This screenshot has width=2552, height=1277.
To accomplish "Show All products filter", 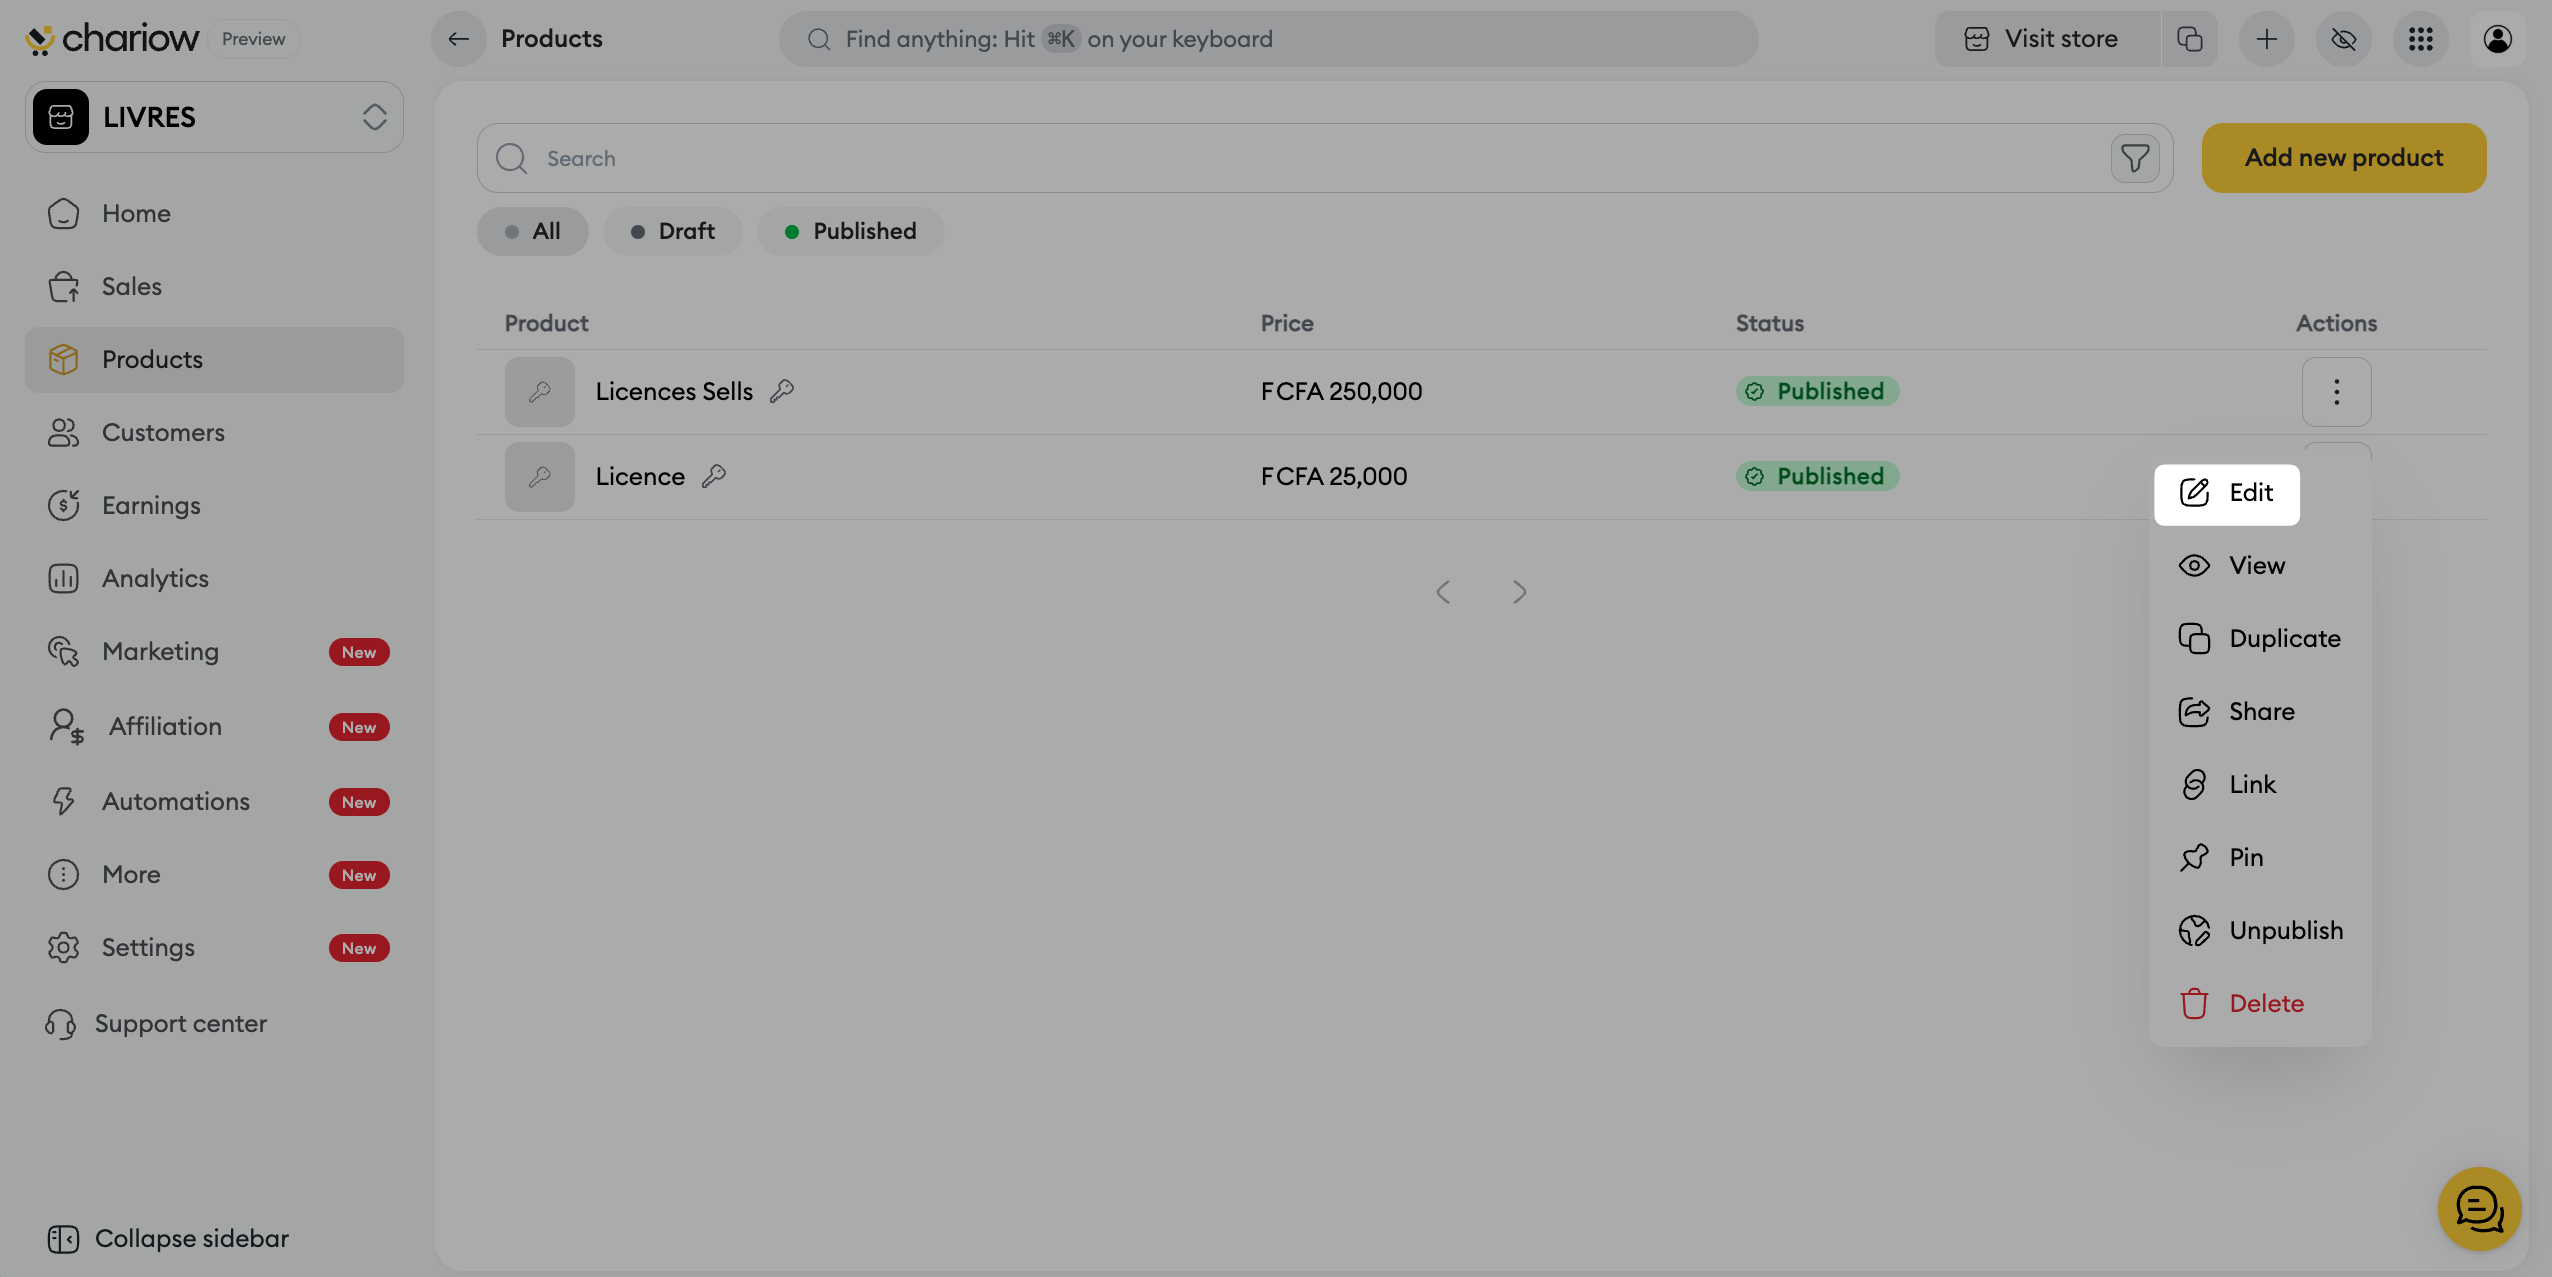I will click(x=532, y=231).
